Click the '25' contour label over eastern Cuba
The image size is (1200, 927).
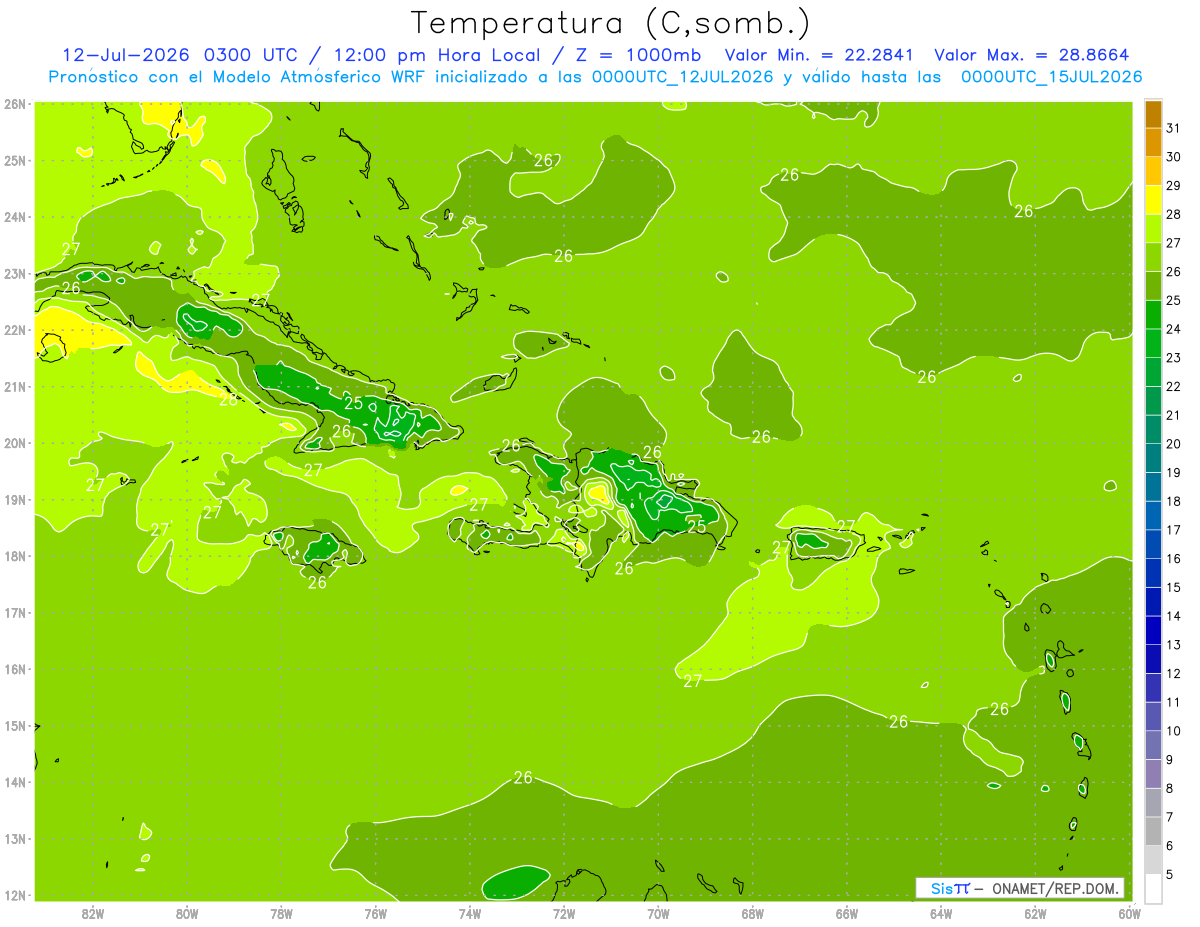click(x=353, y=403)
